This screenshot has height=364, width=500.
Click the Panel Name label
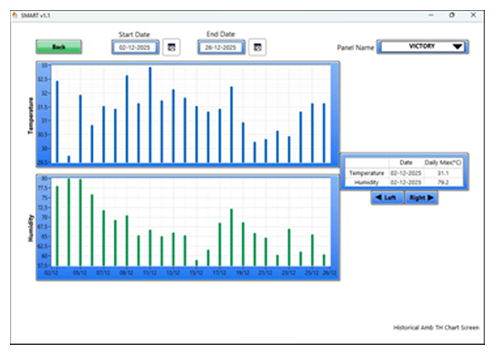[x=355, y=48]
